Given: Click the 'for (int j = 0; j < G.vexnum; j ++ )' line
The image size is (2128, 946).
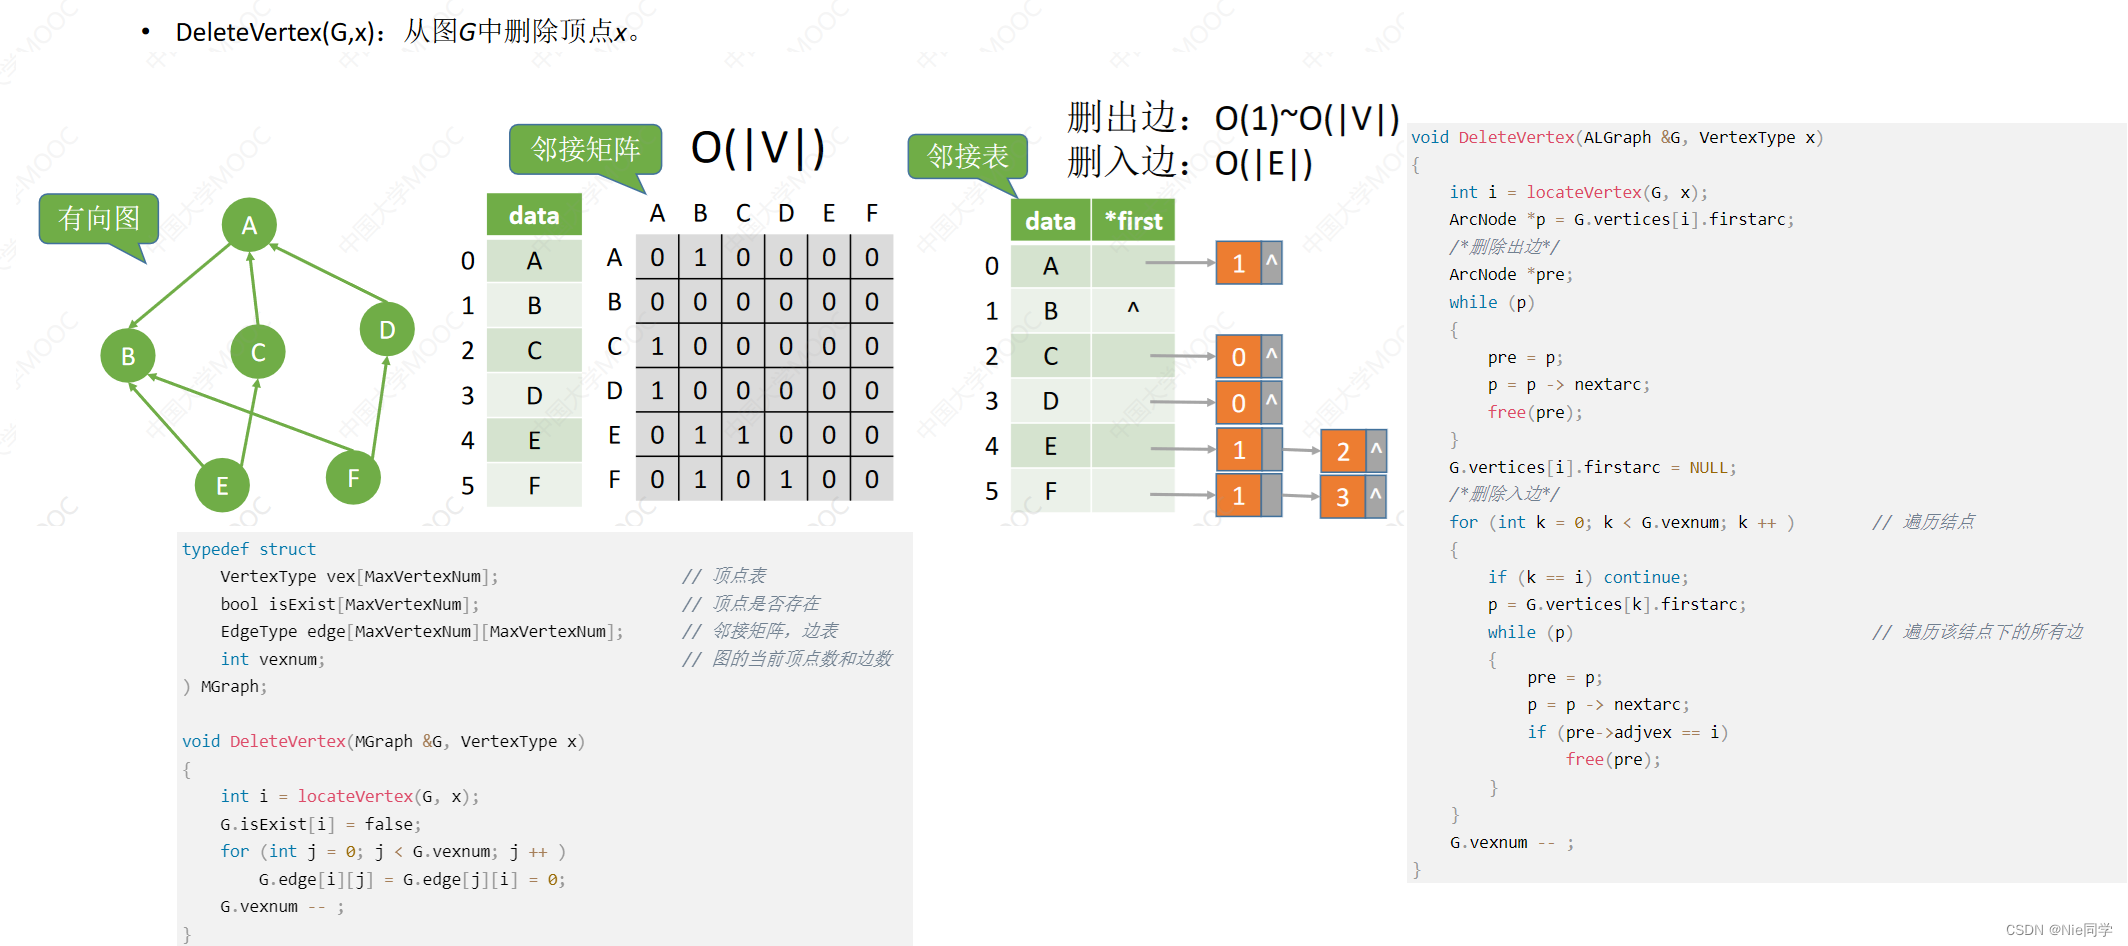Looking at the screenshot, I should pos(393,852).
